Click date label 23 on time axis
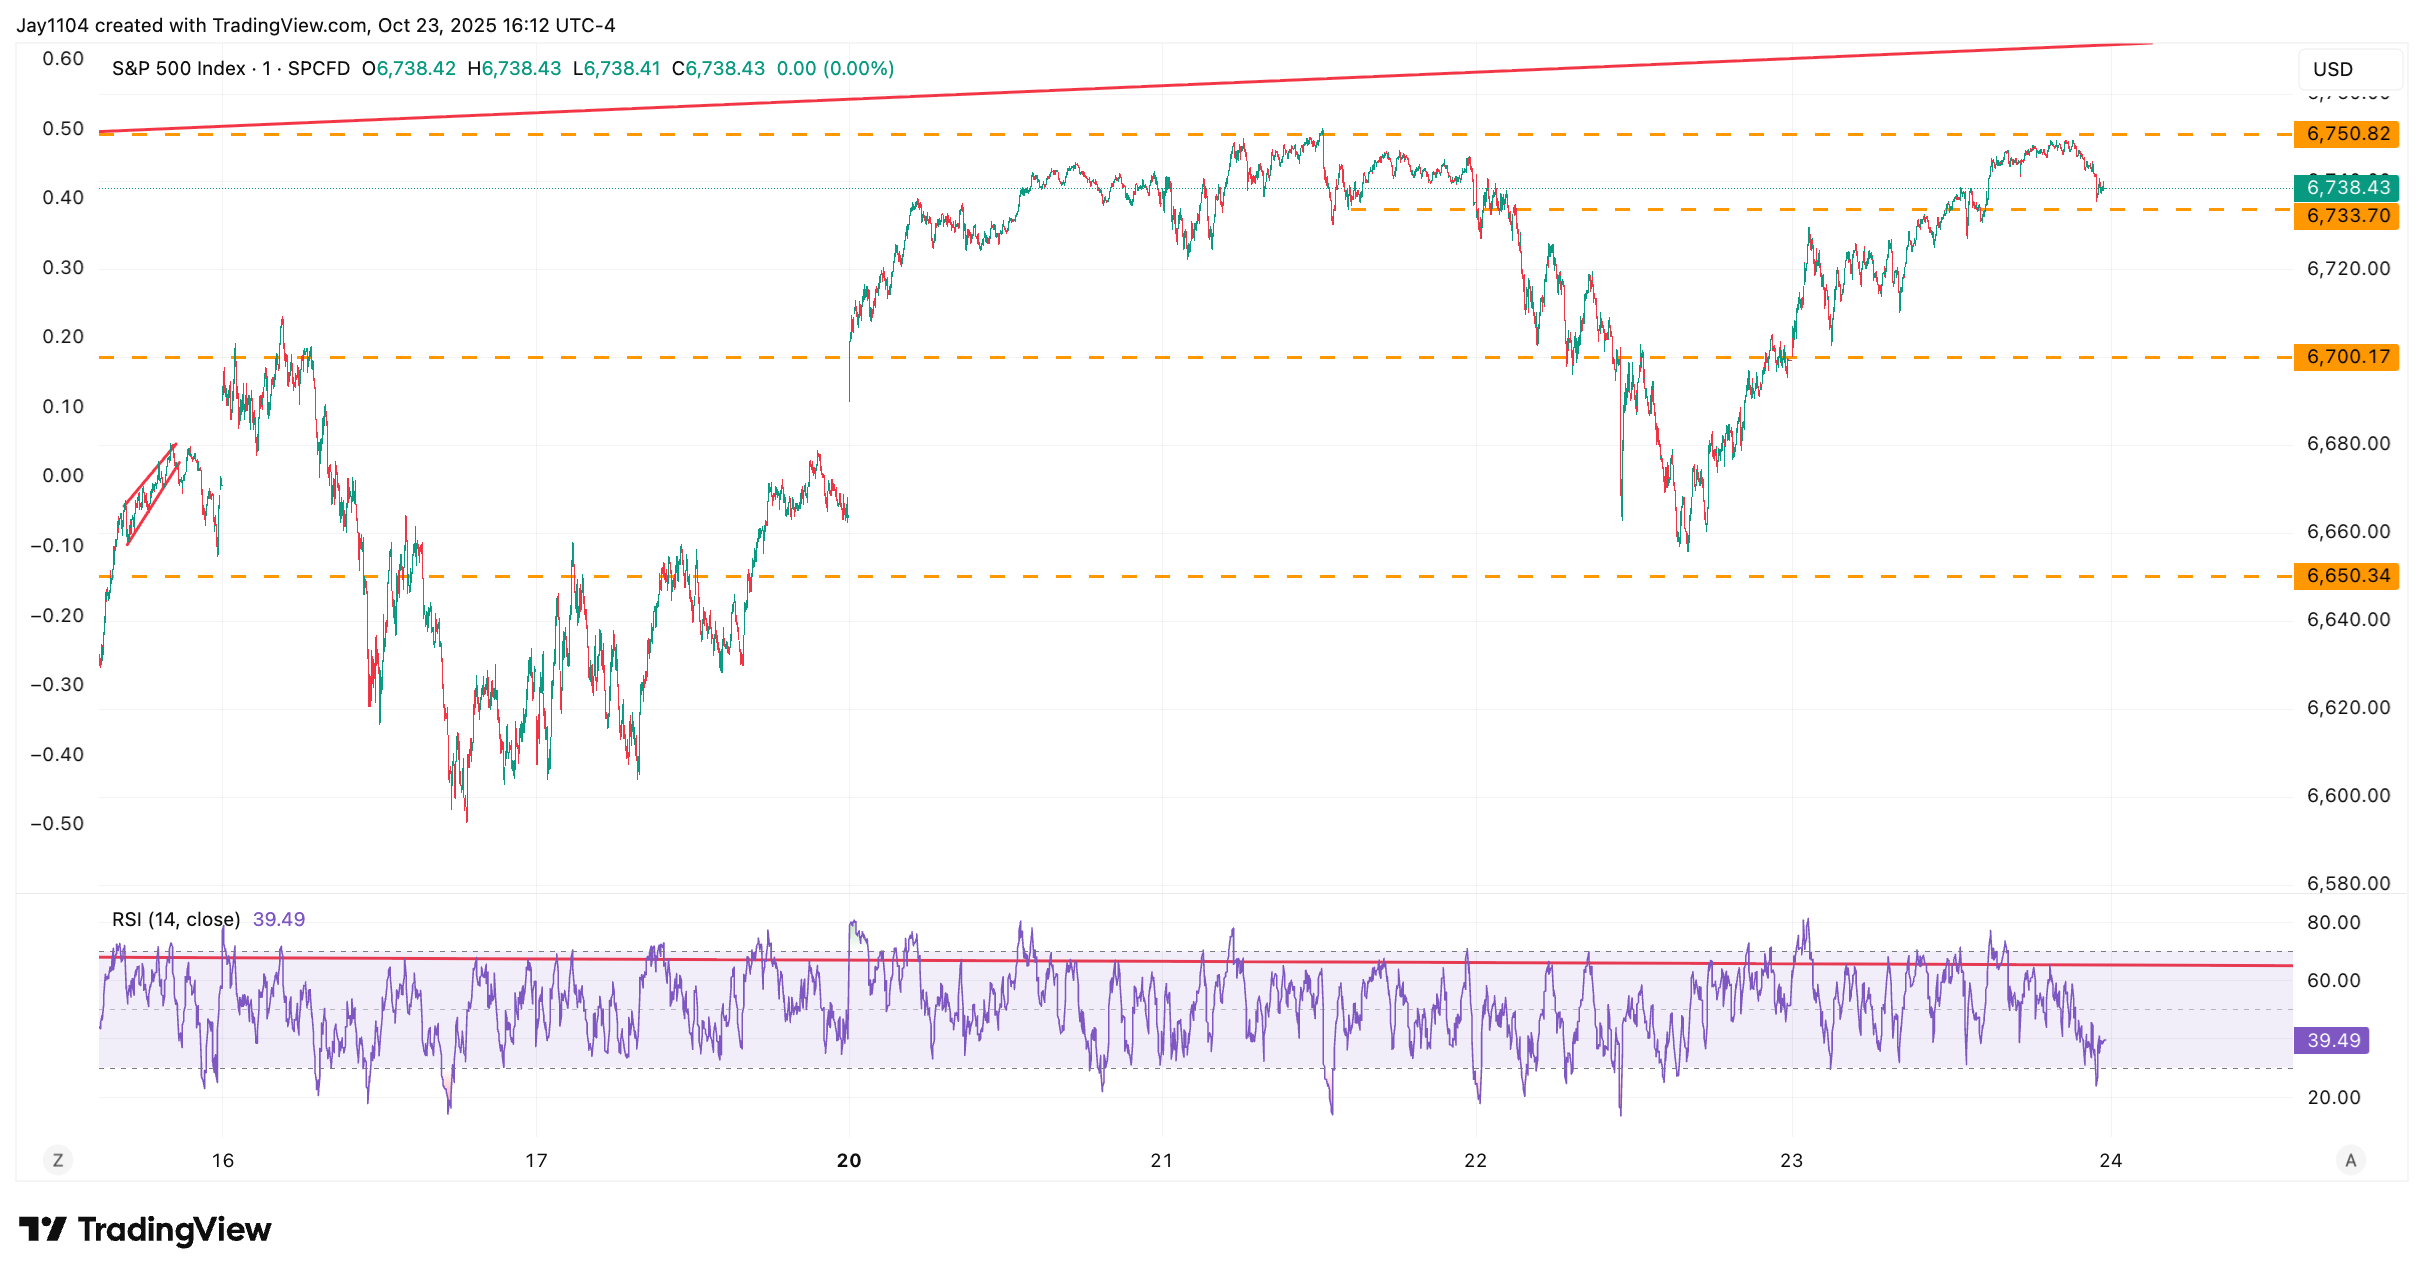The width and height of the screenshot is (2424, 1277). tap(1791, 1160)
